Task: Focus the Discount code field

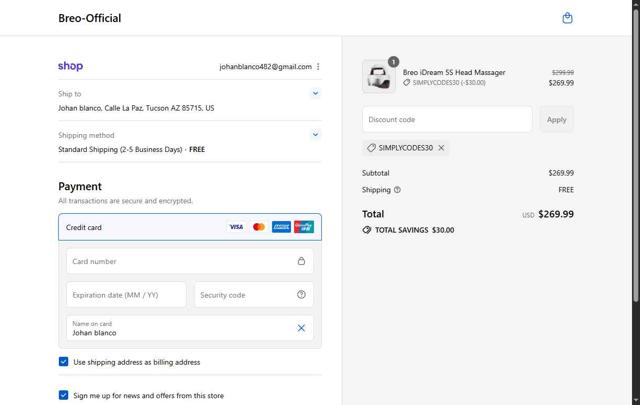Action: [x=447, y=120]
